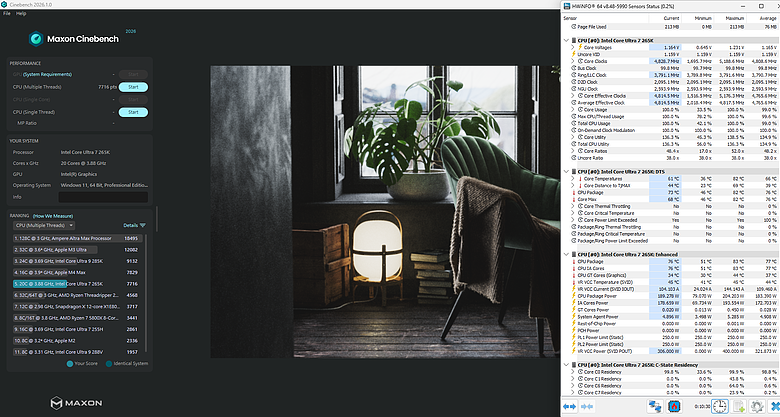Collapse the 265K: DTS section
780x417 pixels.
tap(566, 172)
